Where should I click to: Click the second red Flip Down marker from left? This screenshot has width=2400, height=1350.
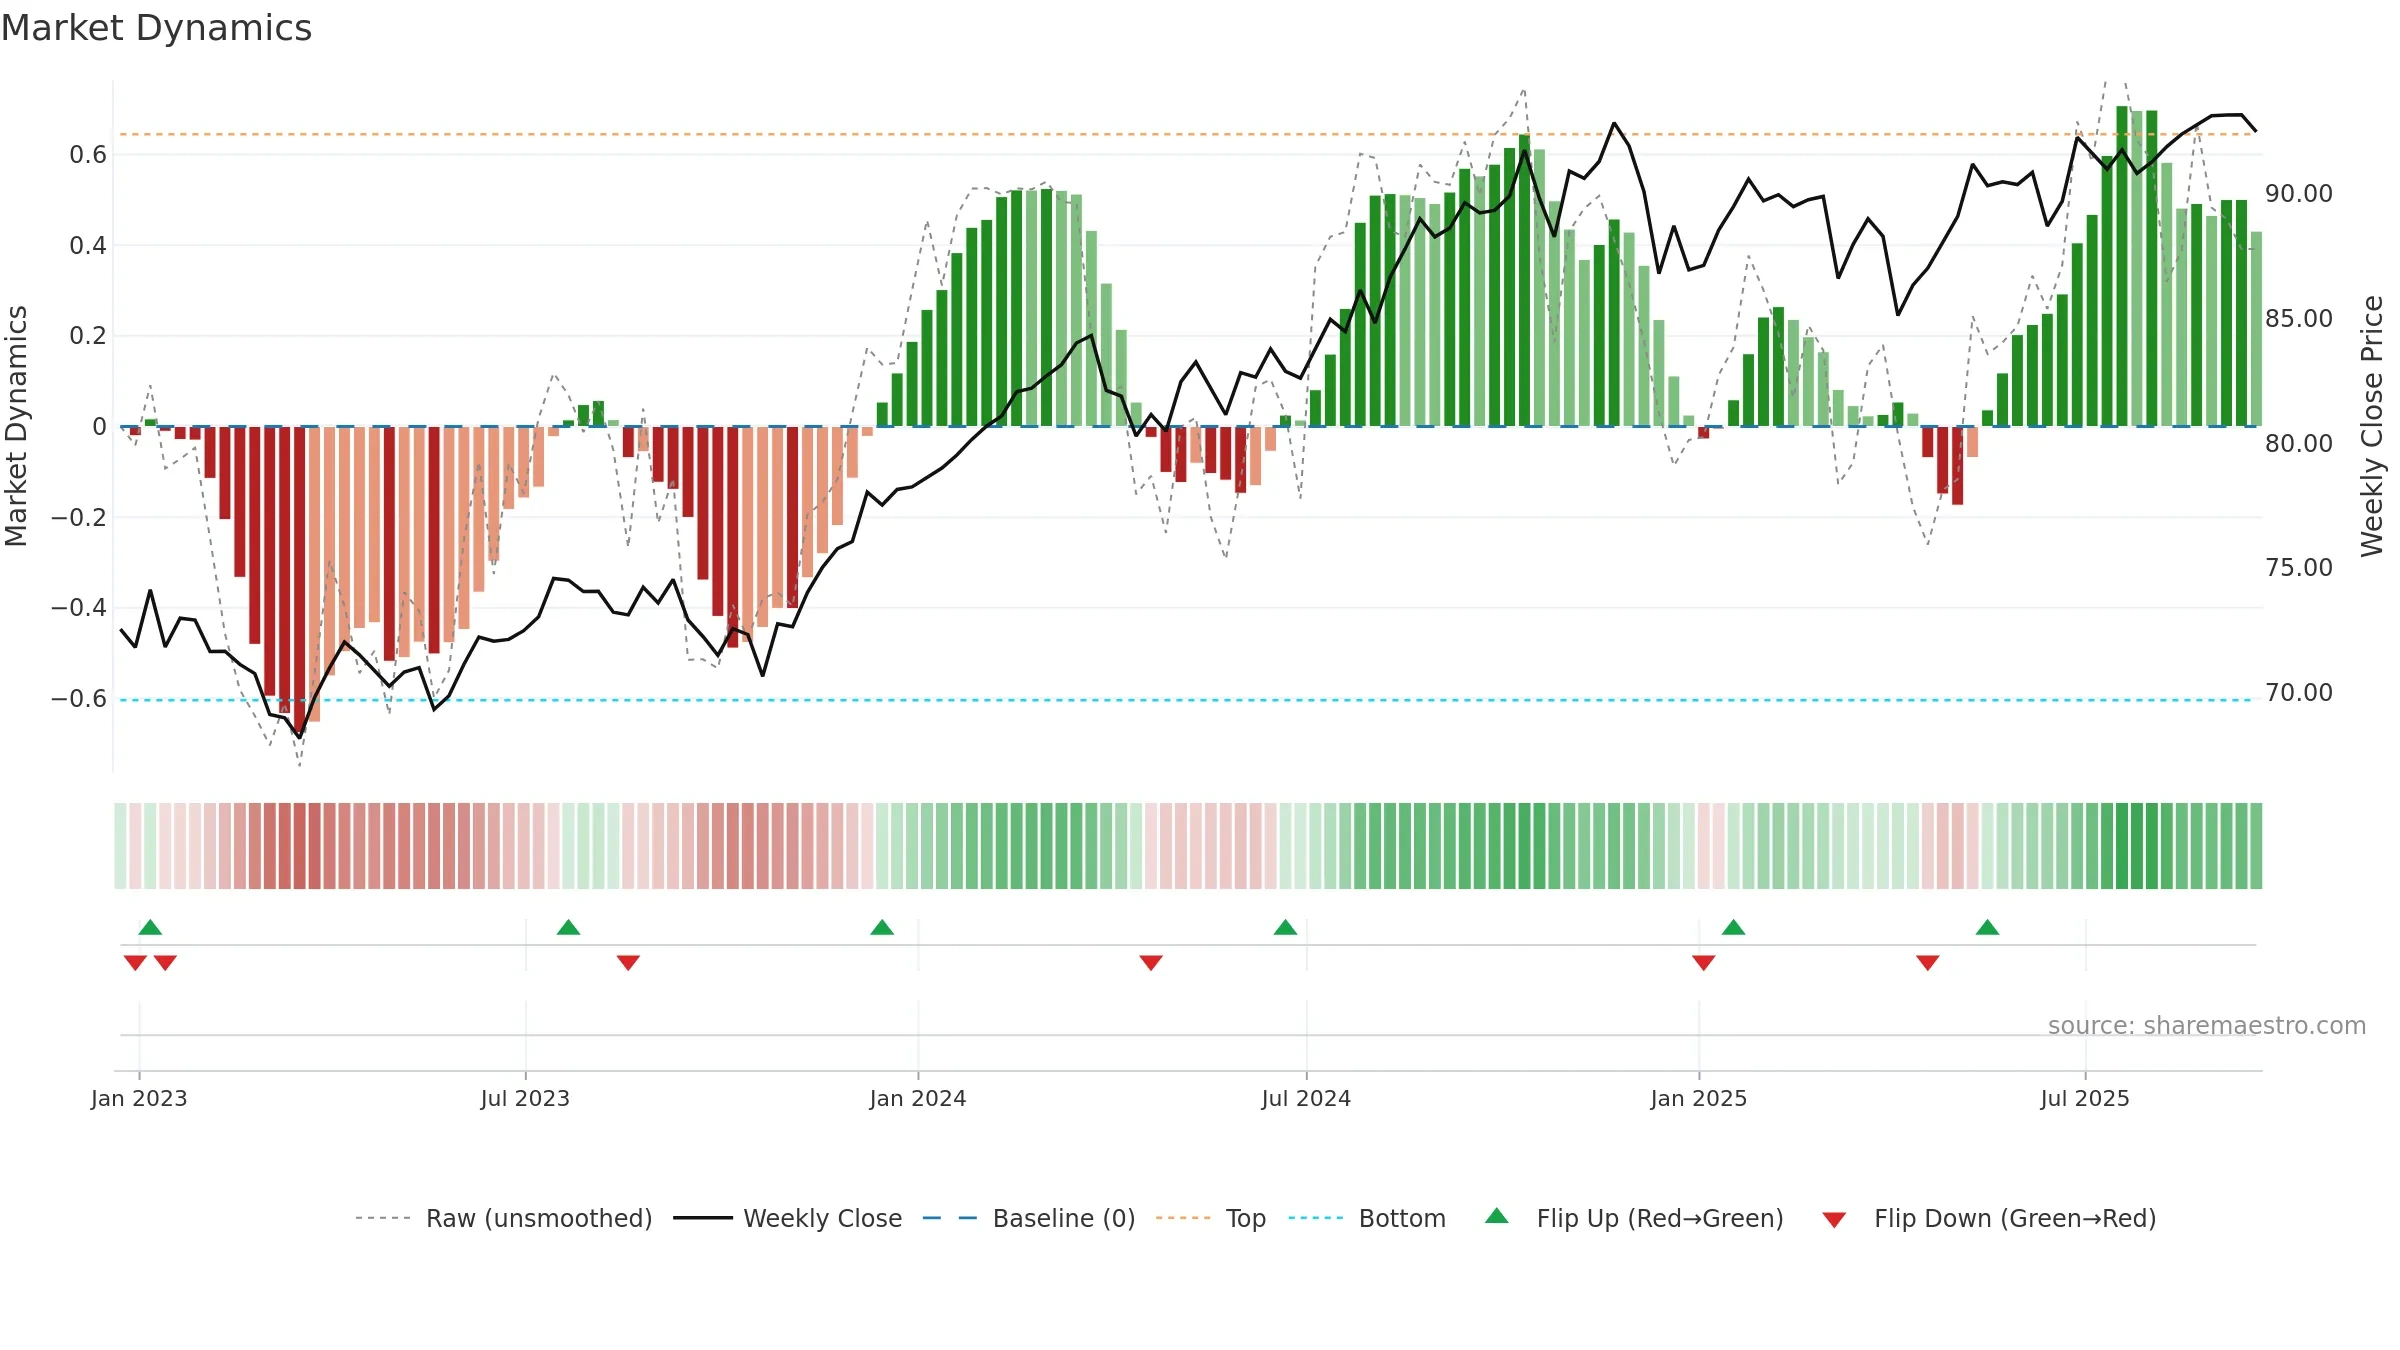click(x=165, y=963)
